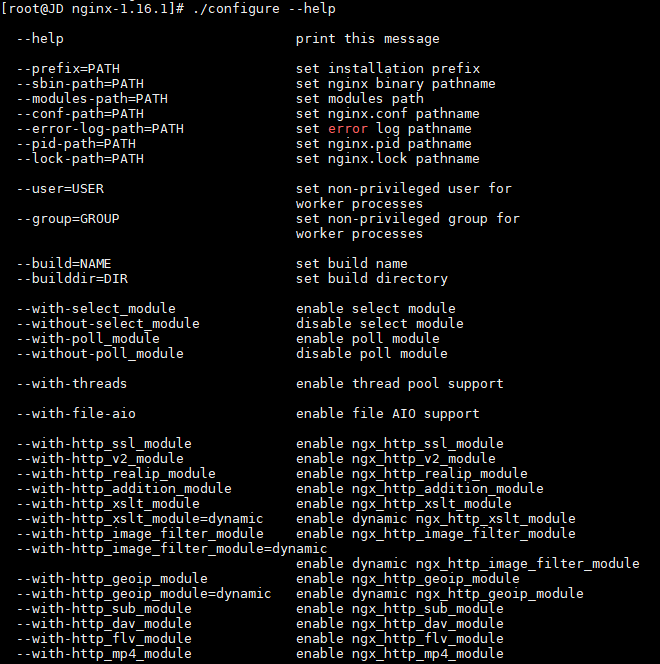This screenshot has height=664, width=660.
Task: Click the --with-http_xslt_module=dynamic option
Action: coord(140,519)
